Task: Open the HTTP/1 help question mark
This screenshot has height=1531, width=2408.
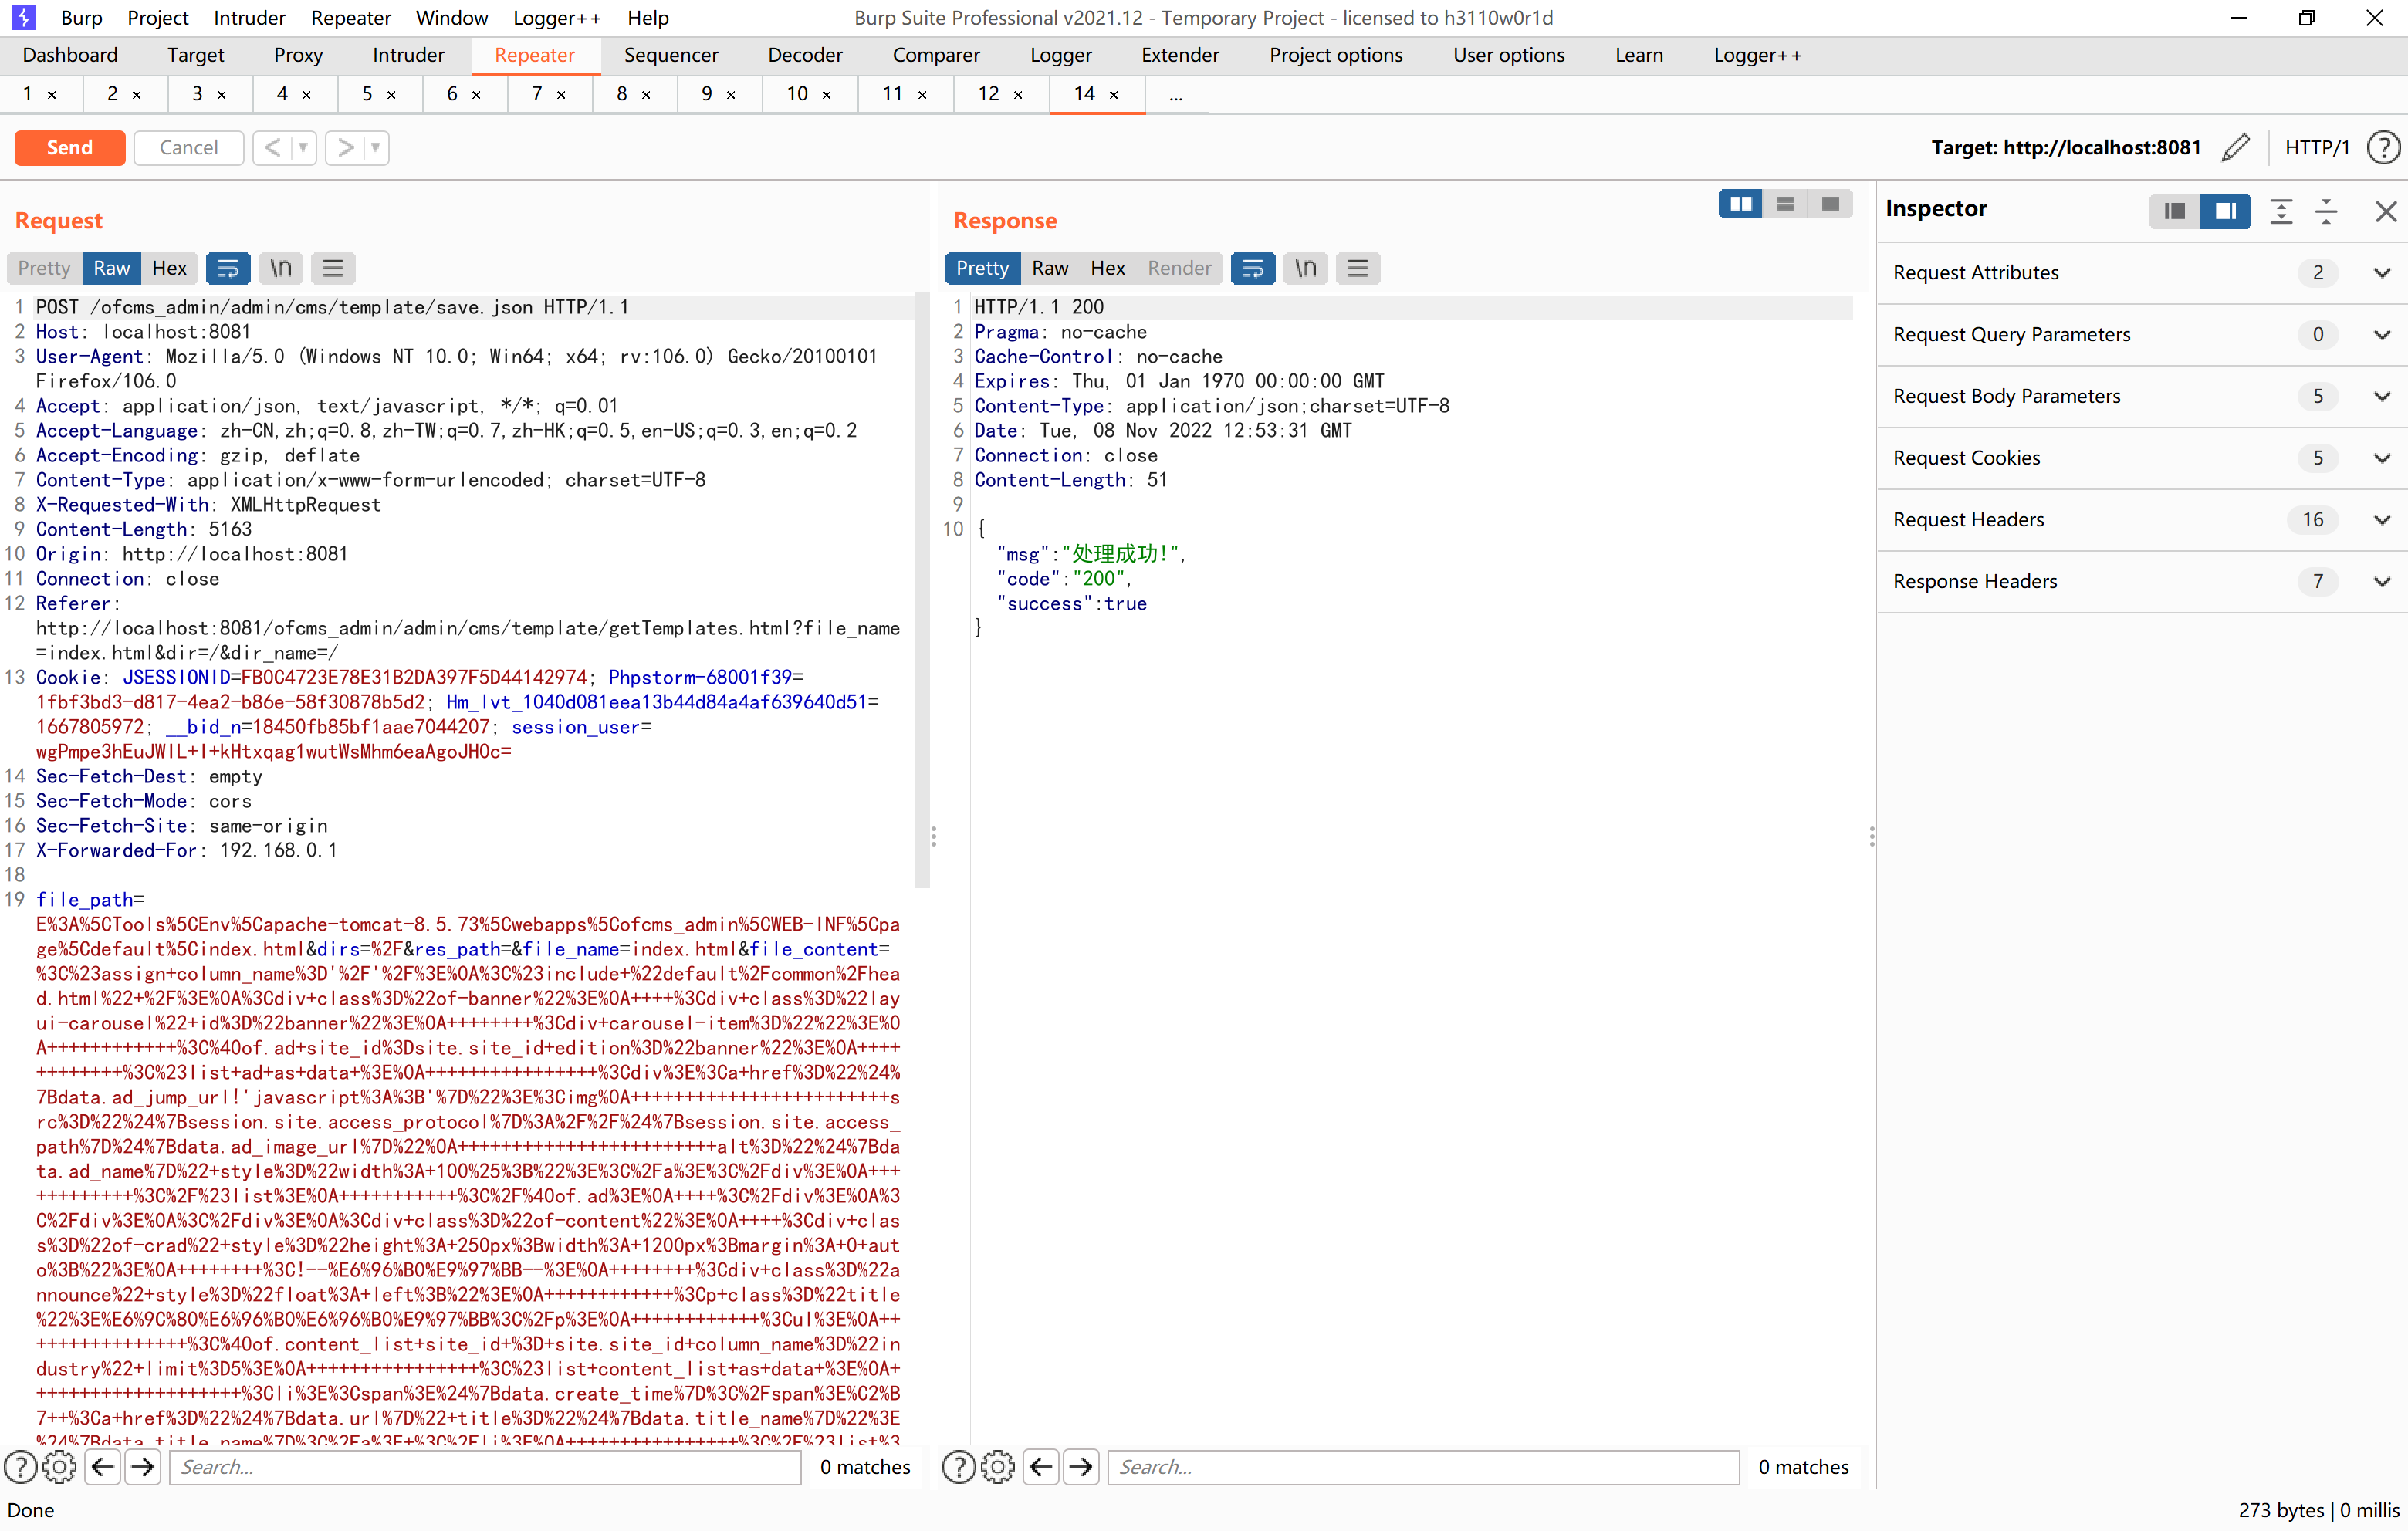Action: pyautogui.click(x=2384, y=147)
